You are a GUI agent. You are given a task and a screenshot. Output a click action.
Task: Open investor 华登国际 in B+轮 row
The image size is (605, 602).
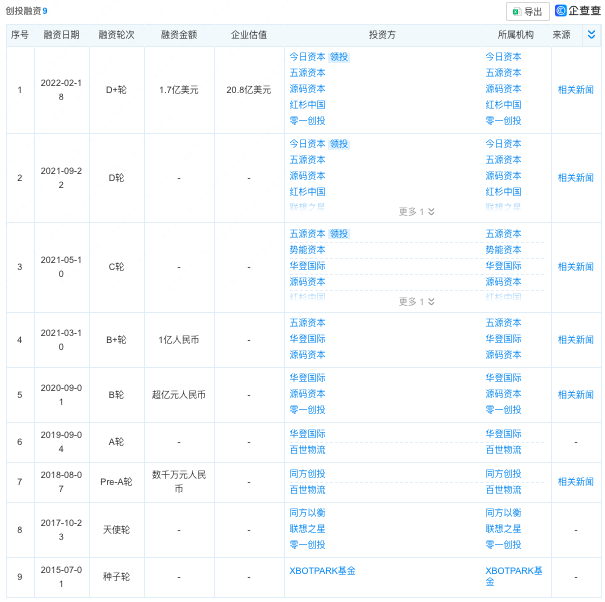308,339
